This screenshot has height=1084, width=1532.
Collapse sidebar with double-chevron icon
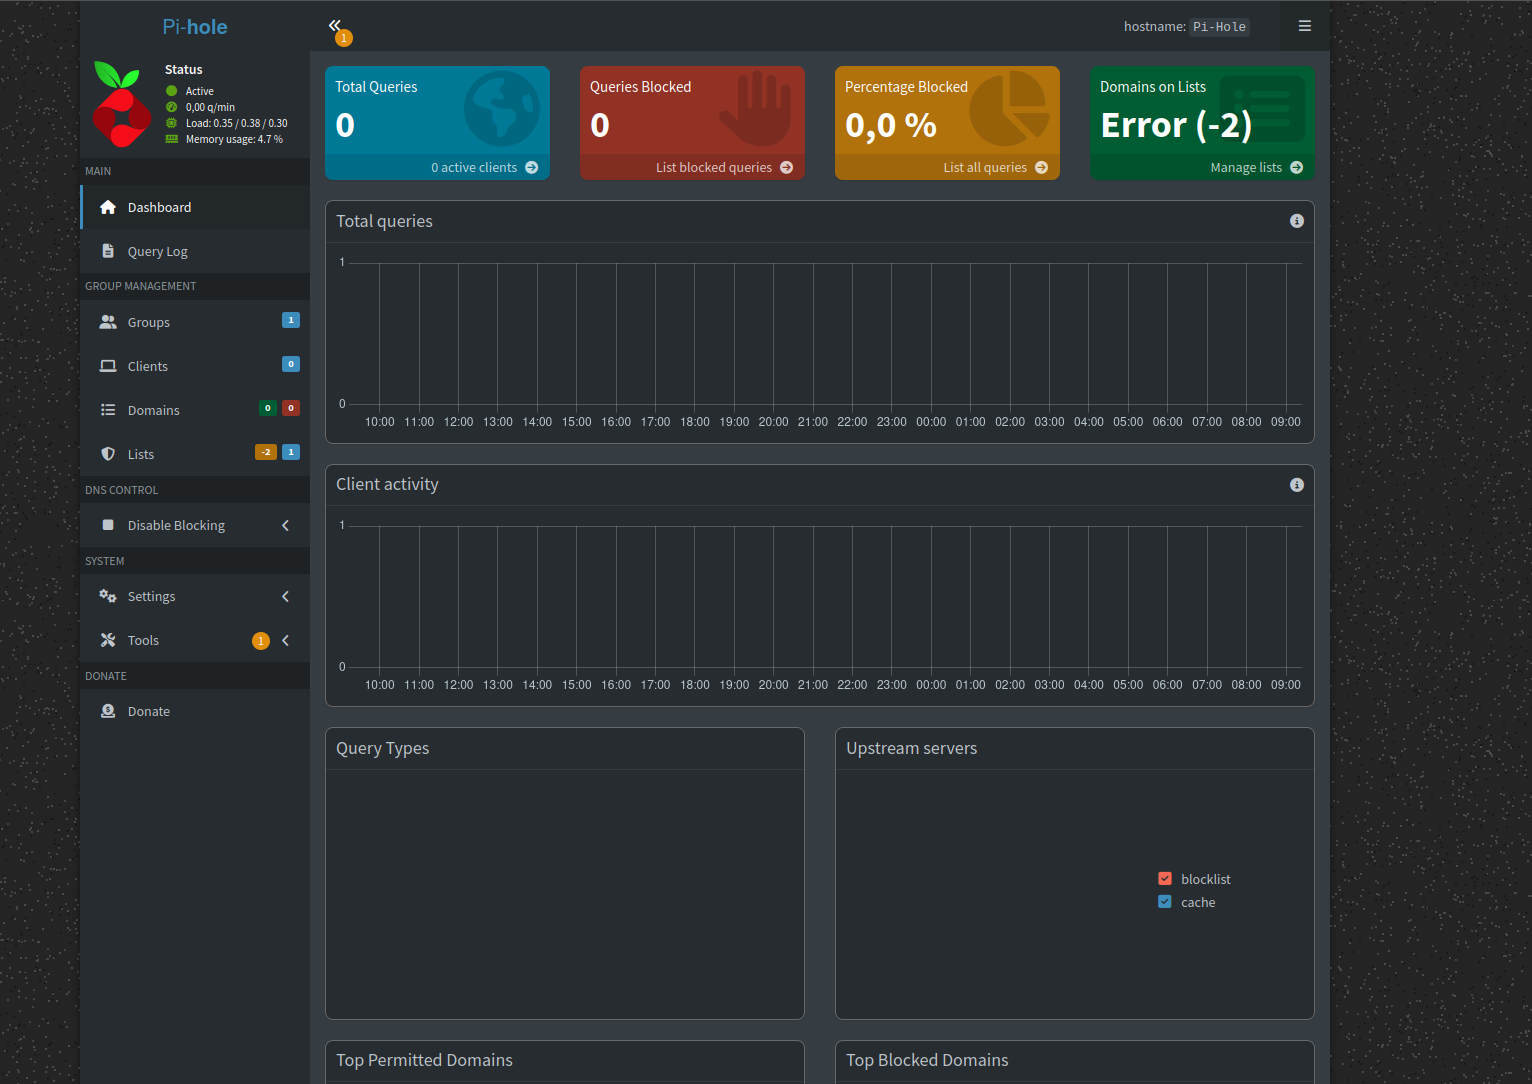[334, 25]
